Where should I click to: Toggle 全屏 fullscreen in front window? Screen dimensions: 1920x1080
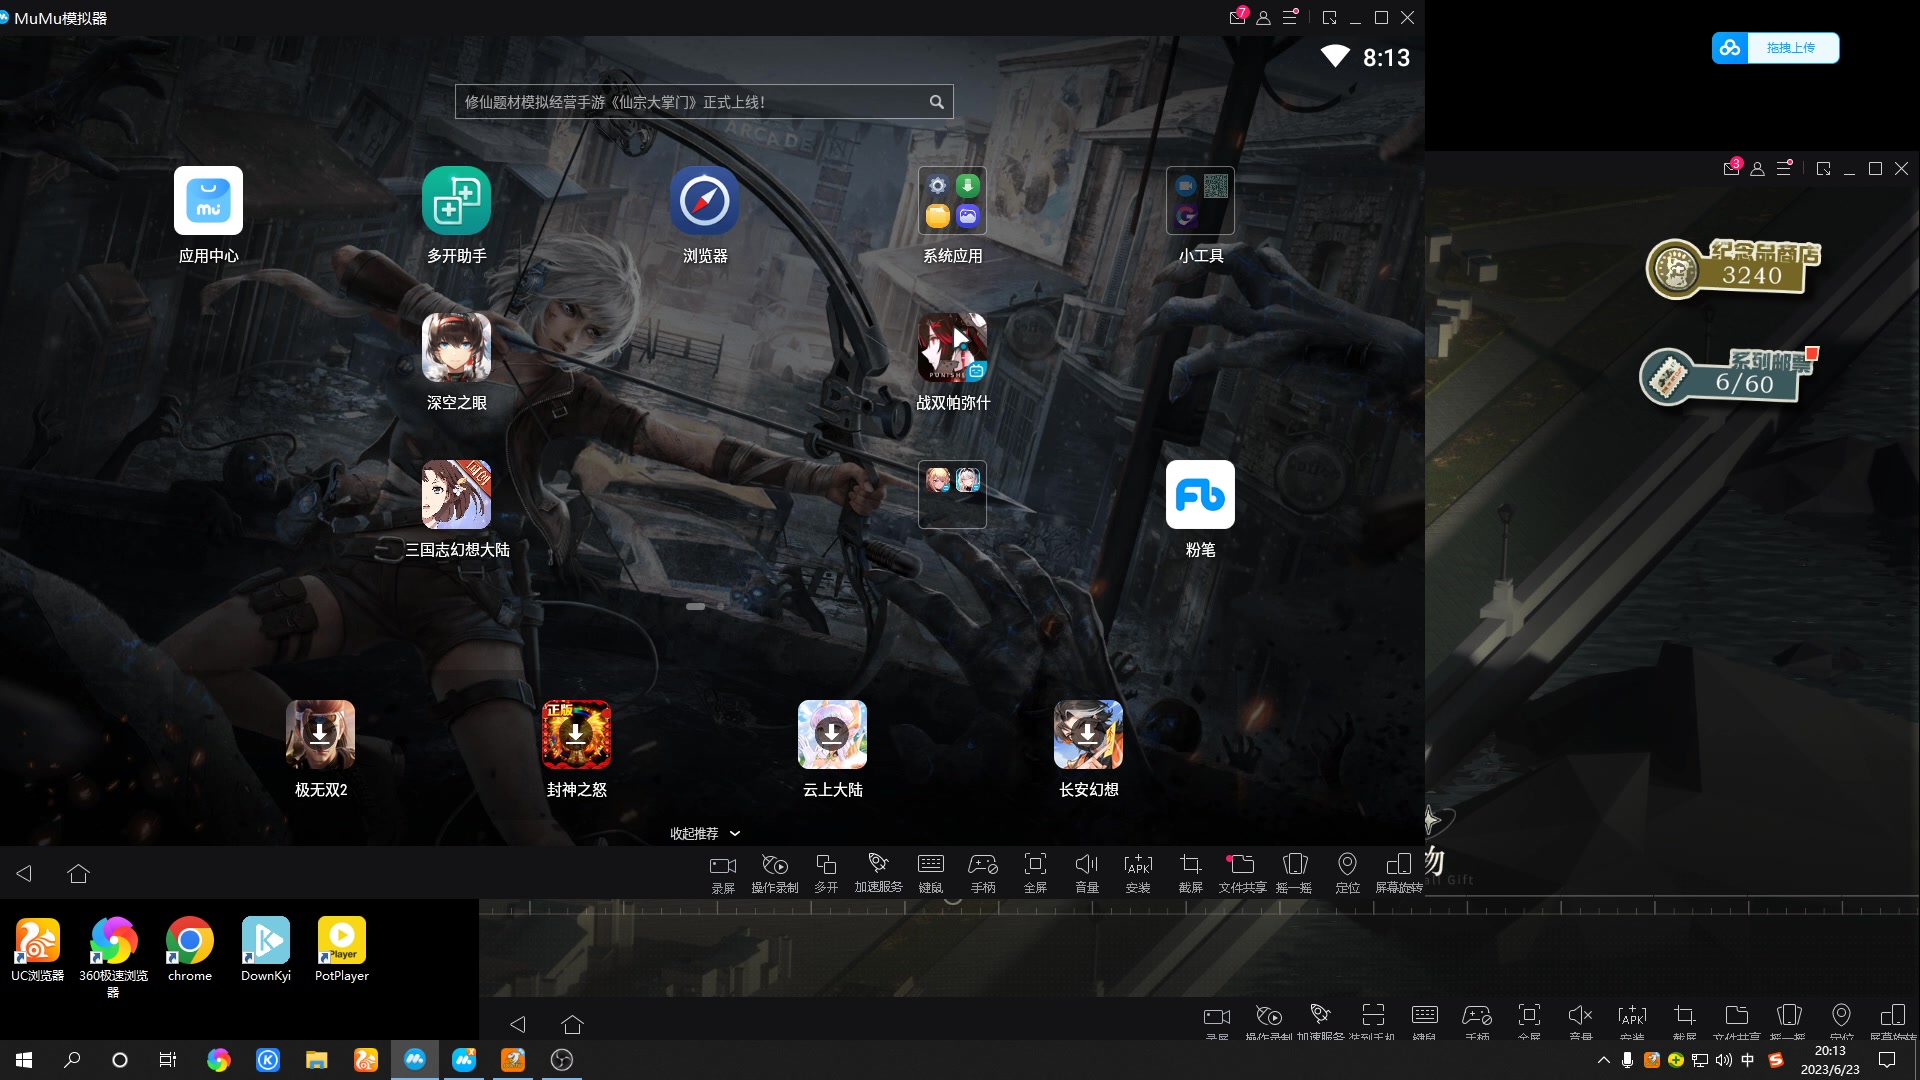1035,872
